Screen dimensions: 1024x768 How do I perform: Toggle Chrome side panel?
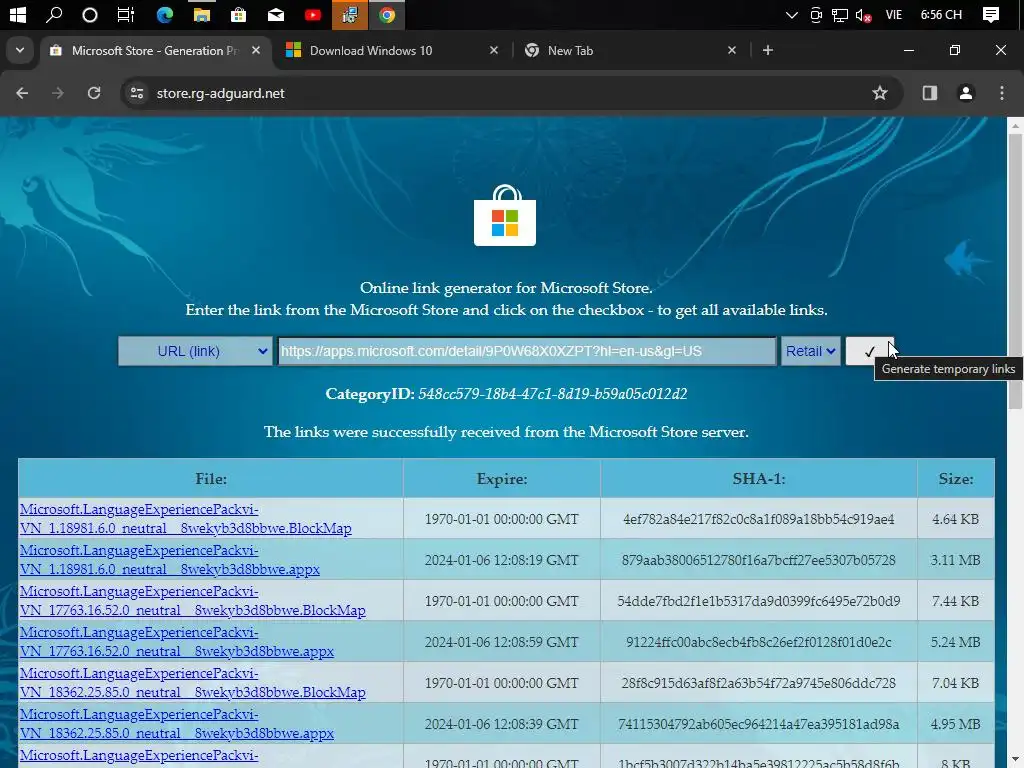tap(930, 93)
